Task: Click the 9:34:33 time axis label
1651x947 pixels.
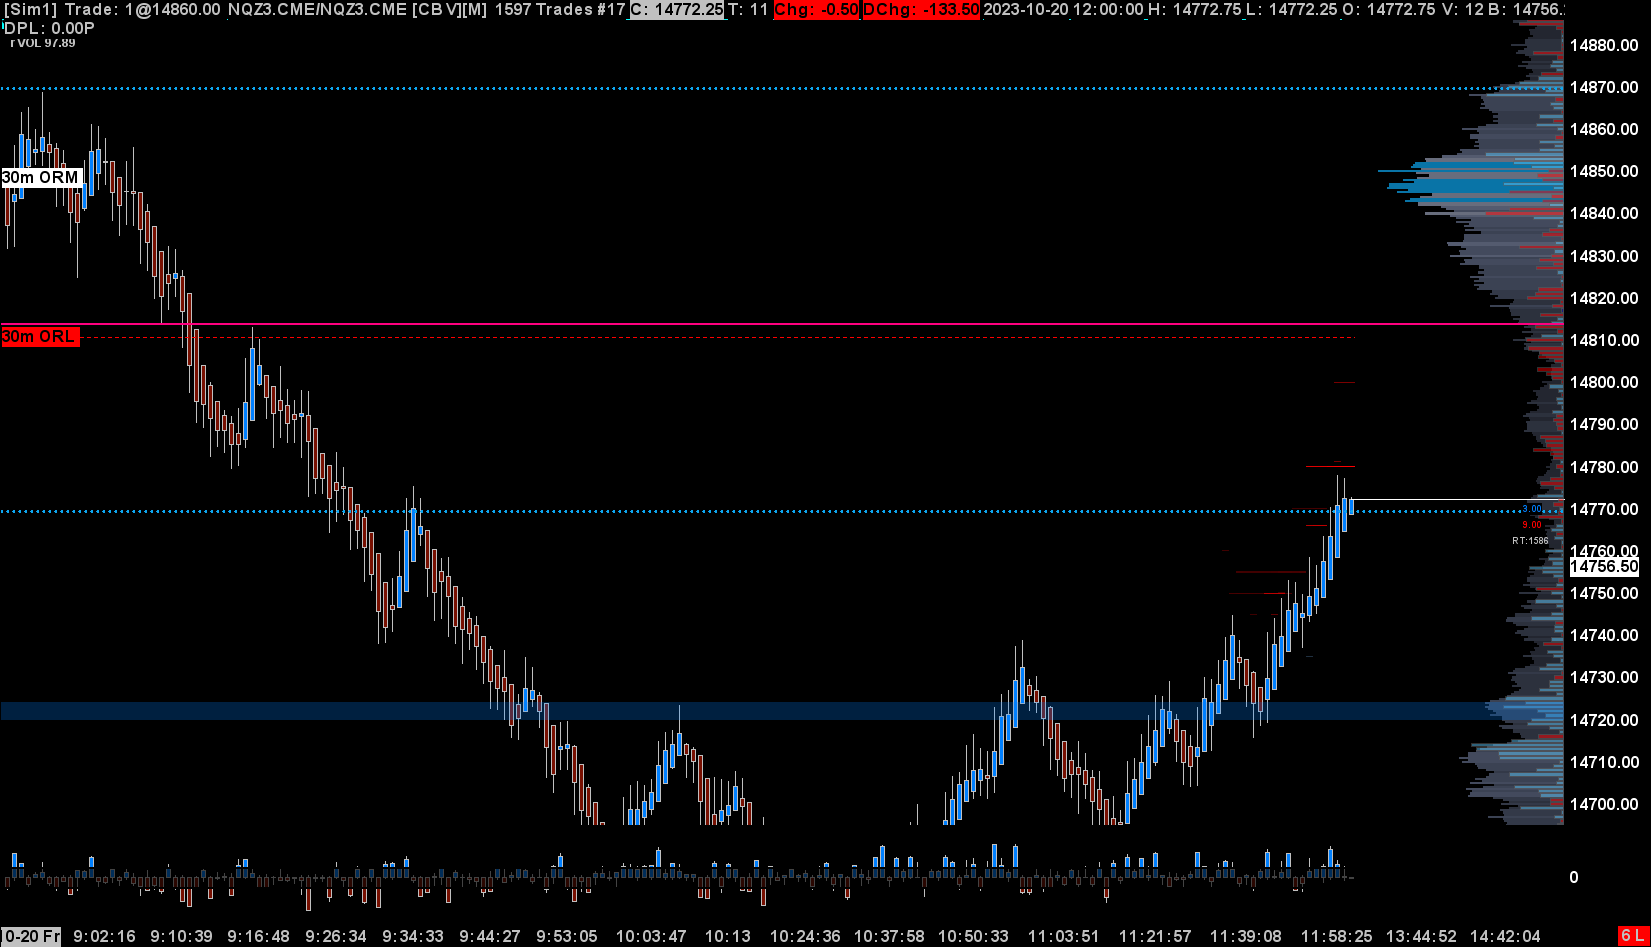Action: pyautogui.click(x=412, y=936)
